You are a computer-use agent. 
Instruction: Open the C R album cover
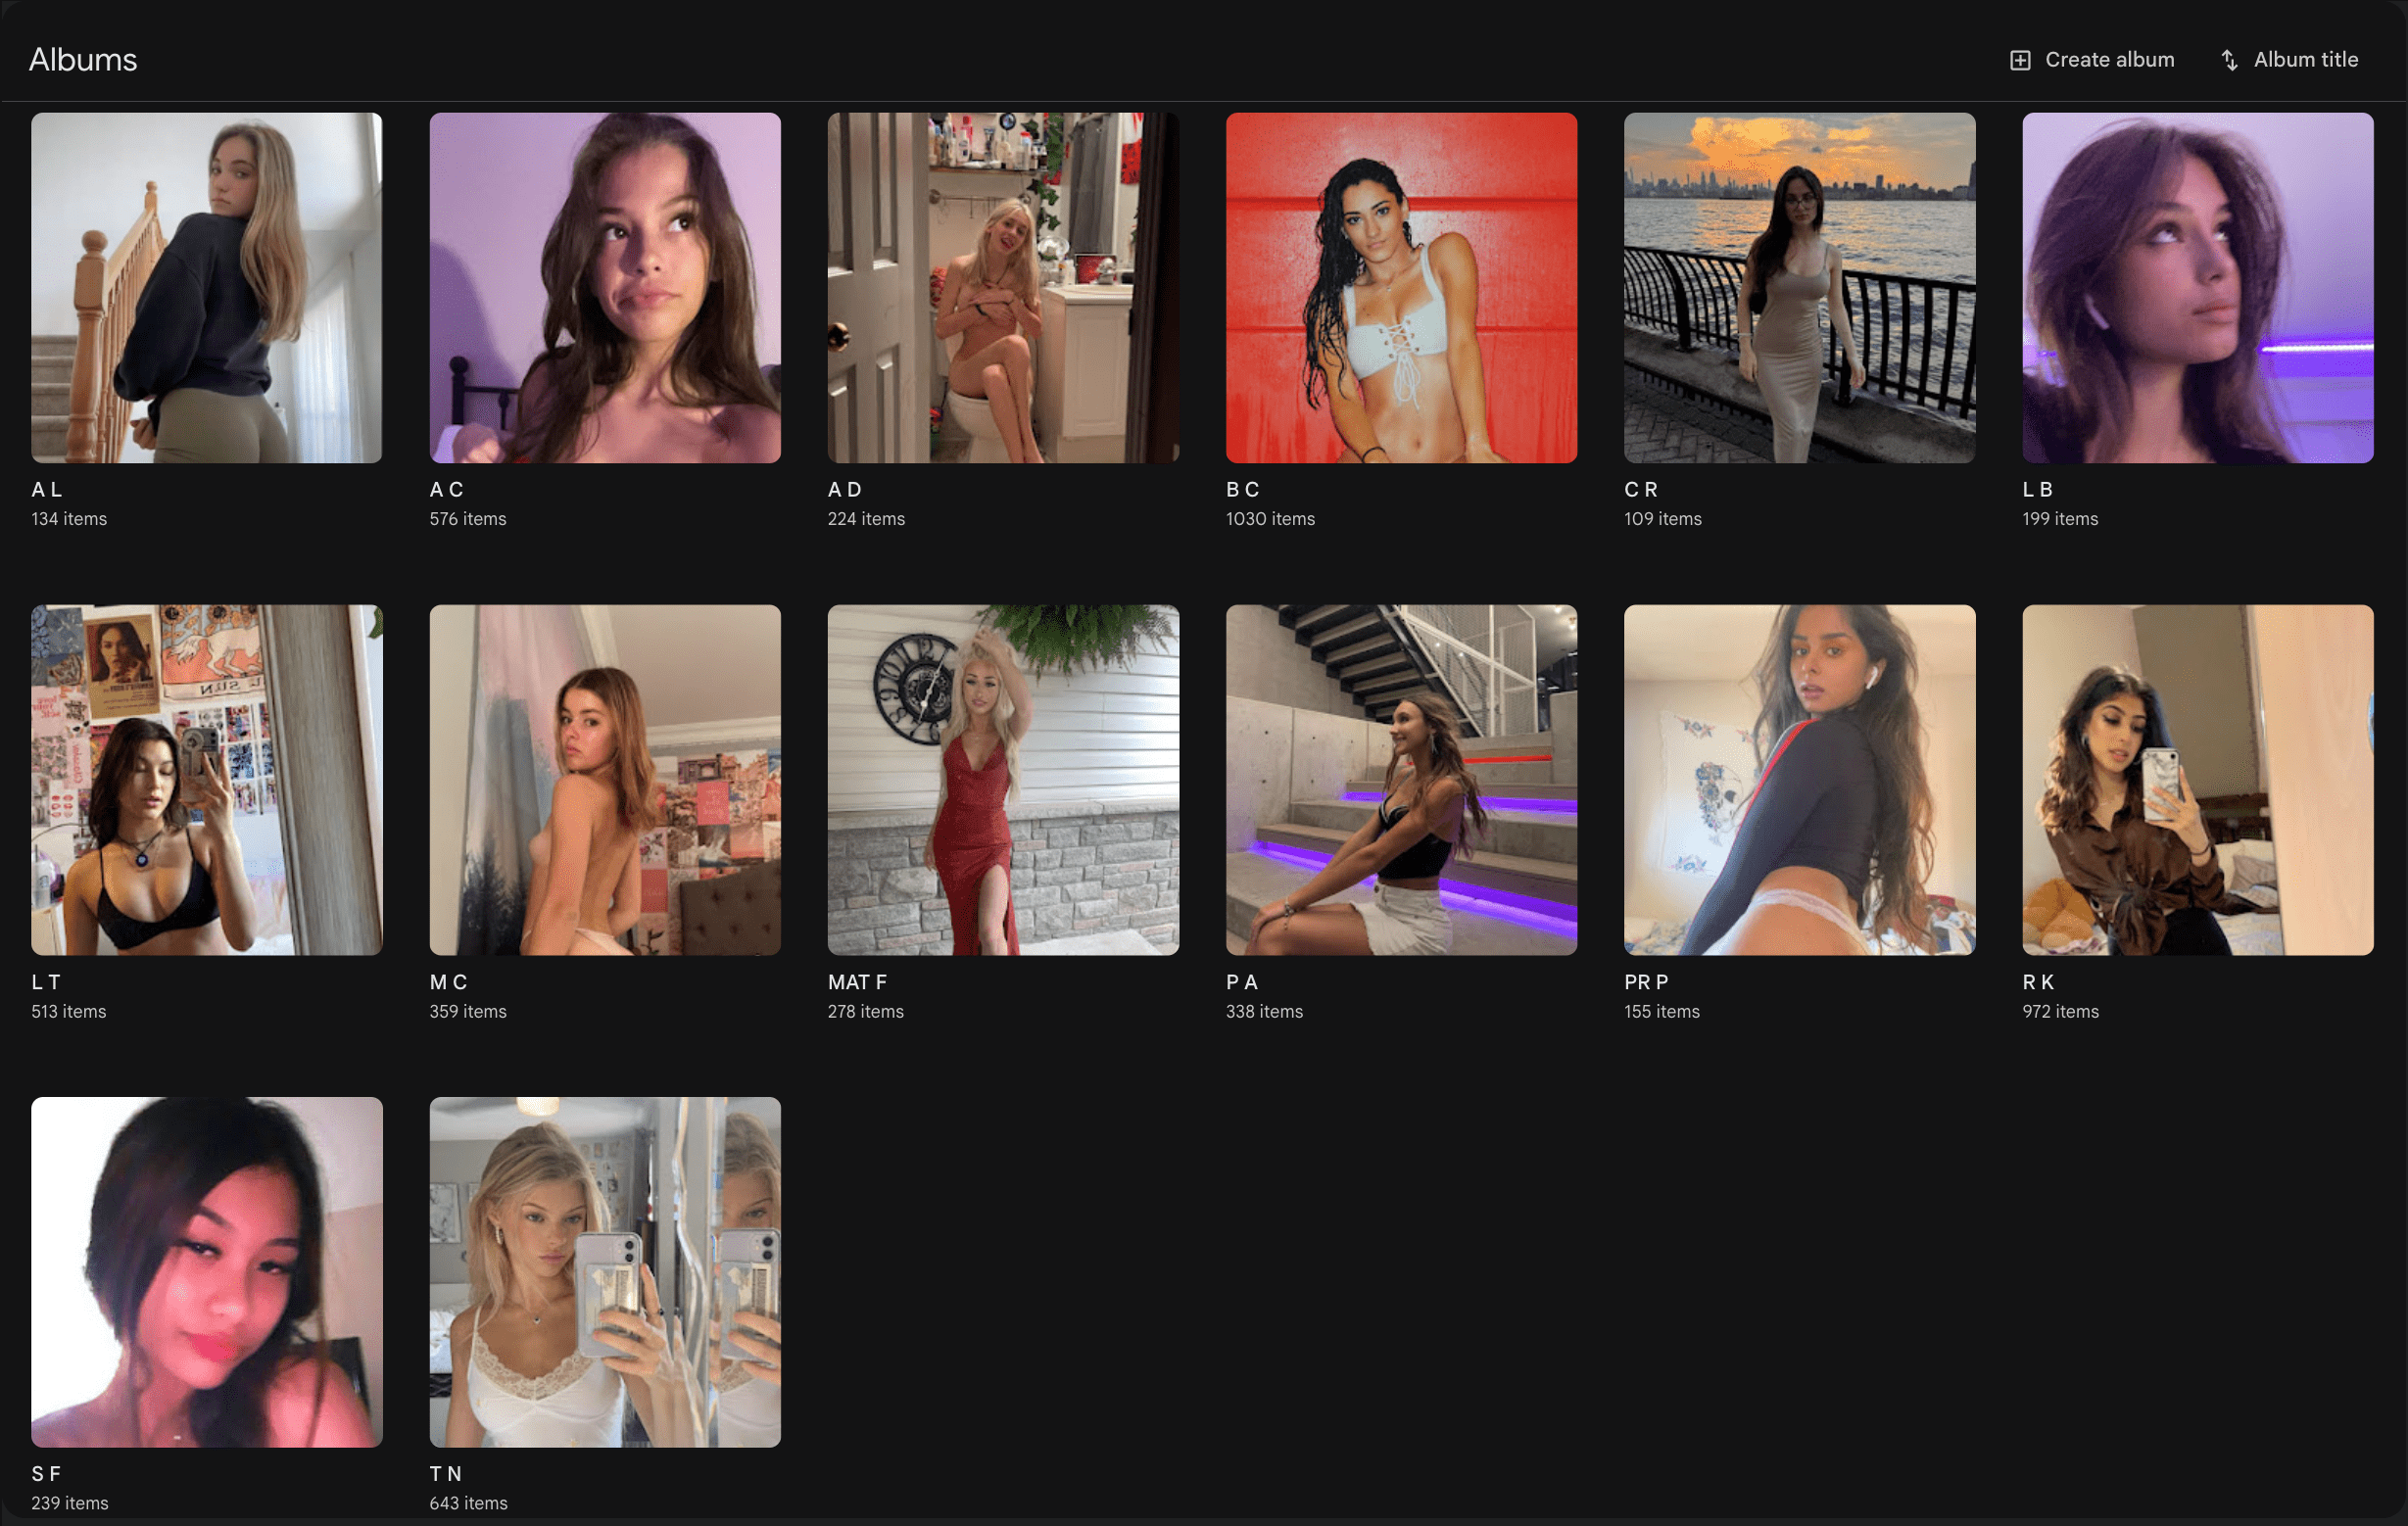[1799, 288]
